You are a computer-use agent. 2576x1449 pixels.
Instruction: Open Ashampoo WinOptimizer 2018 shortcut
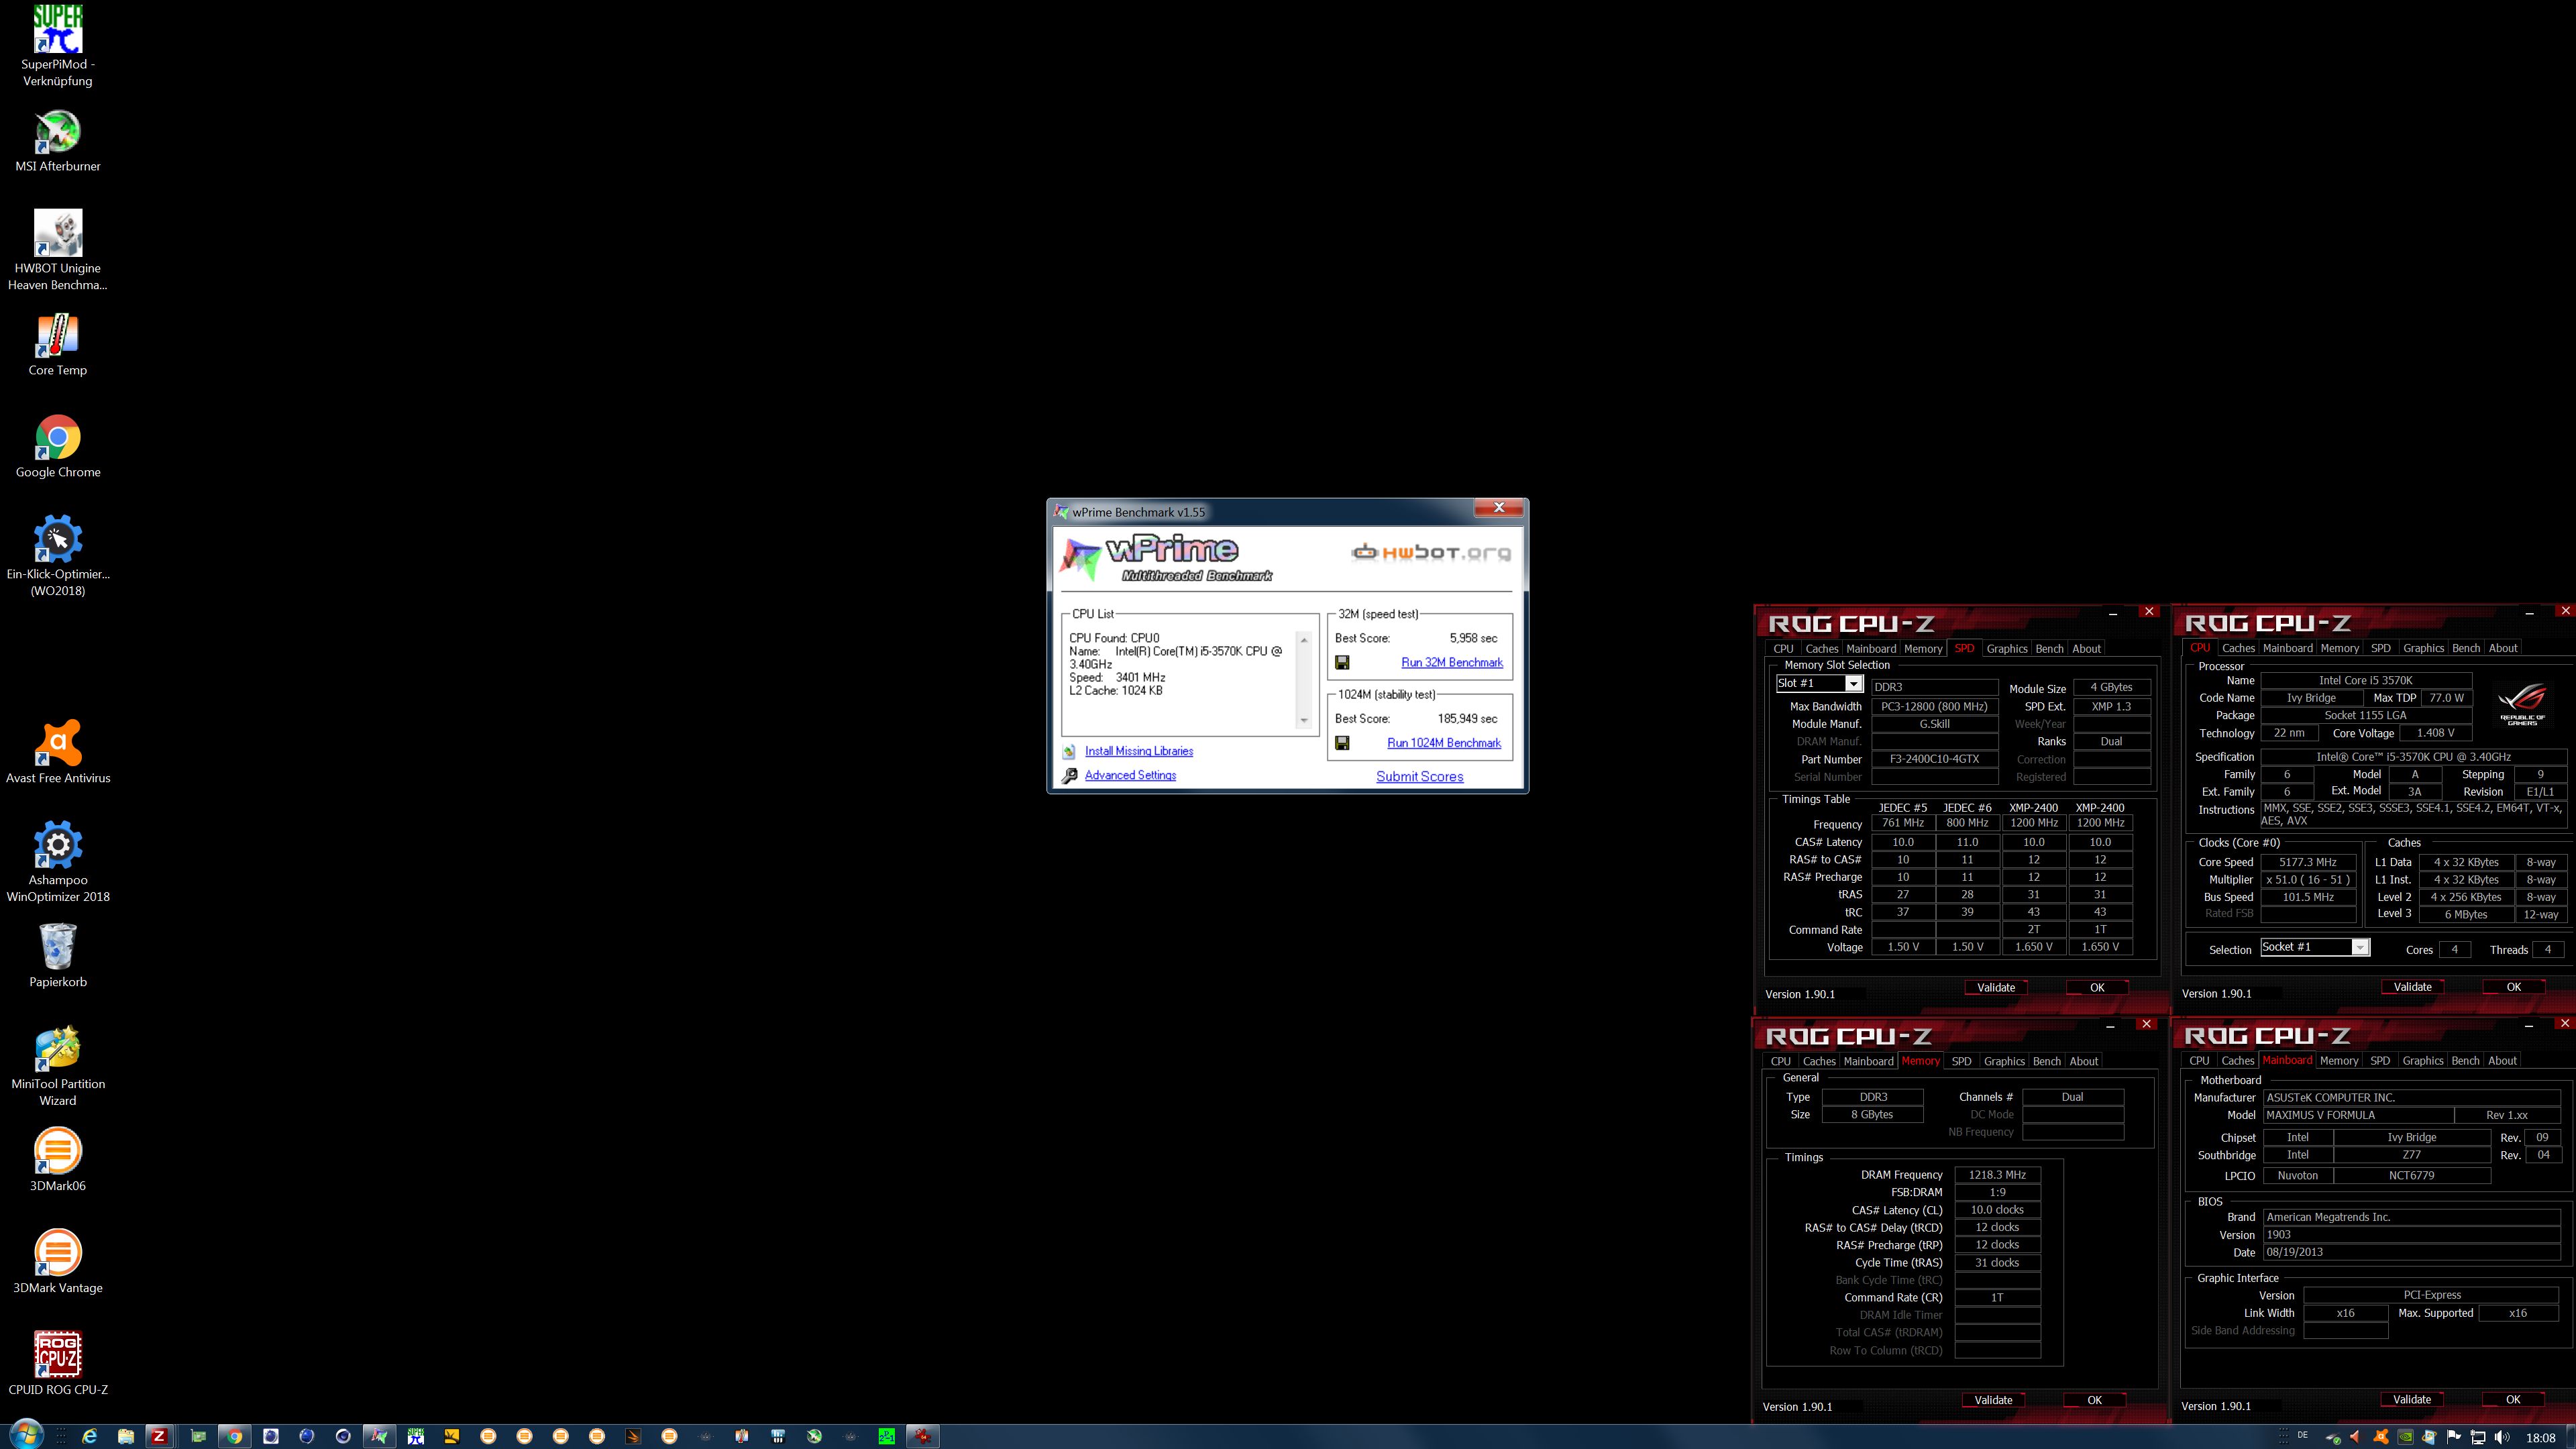[x=58, y=862]
